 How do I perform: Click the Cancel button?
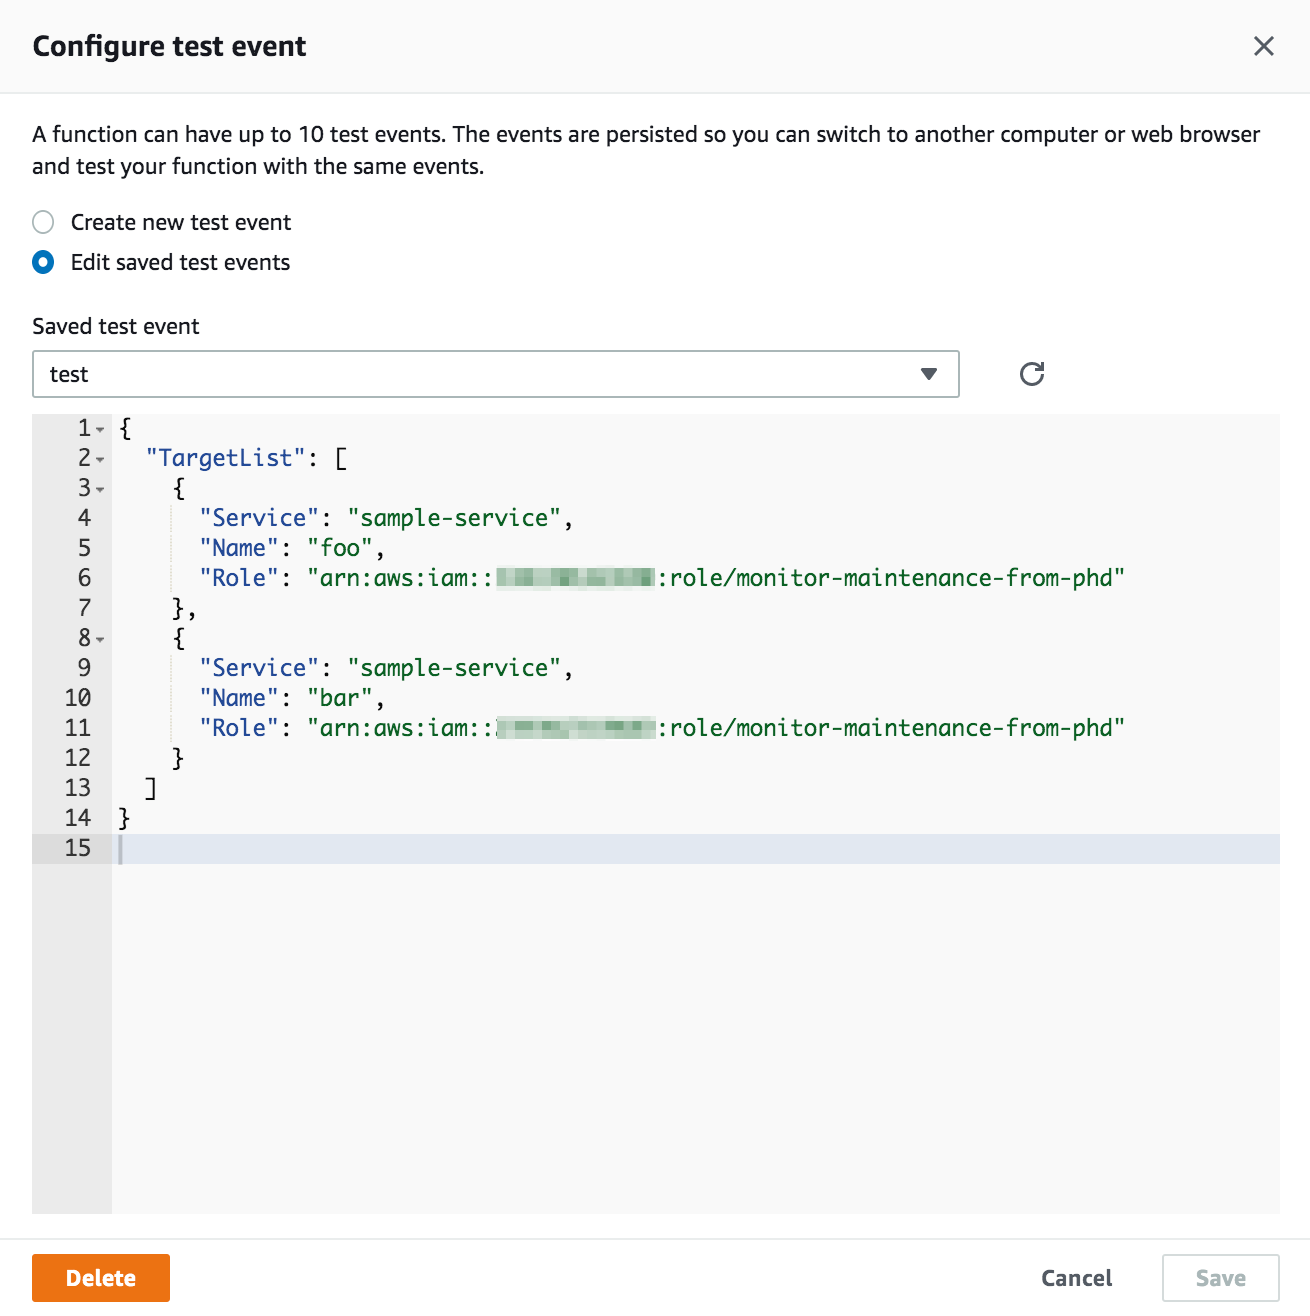(1076, 1278)
